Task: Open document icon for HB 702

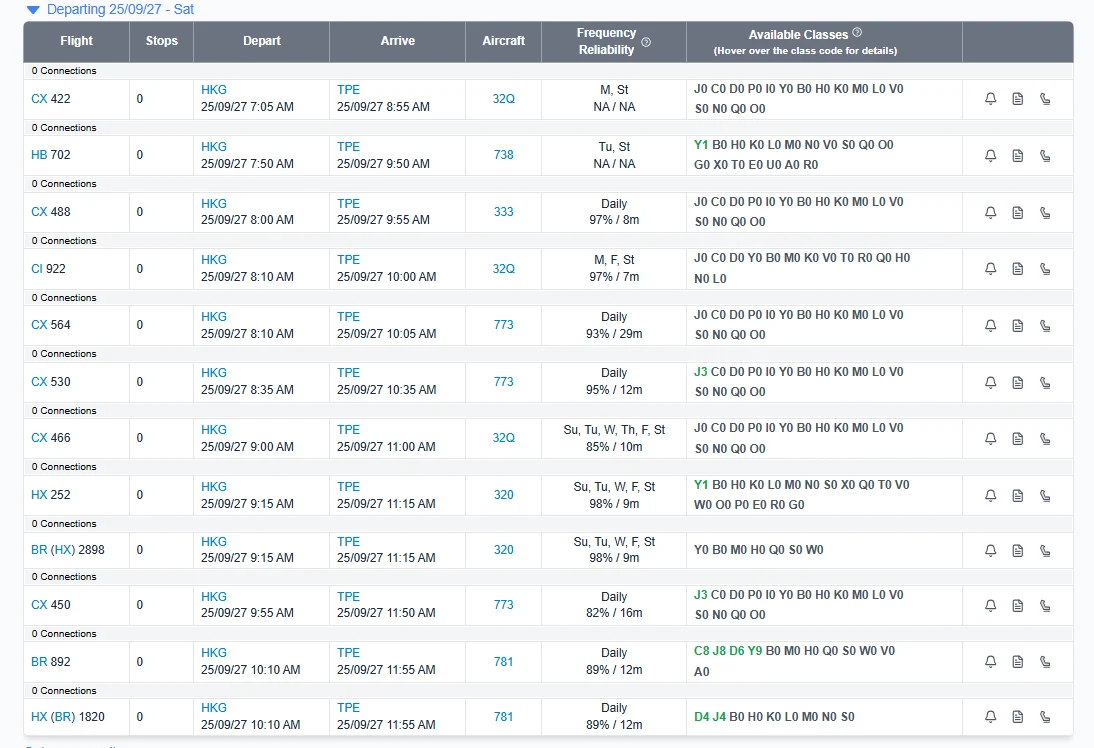Action: [1017, 156]
